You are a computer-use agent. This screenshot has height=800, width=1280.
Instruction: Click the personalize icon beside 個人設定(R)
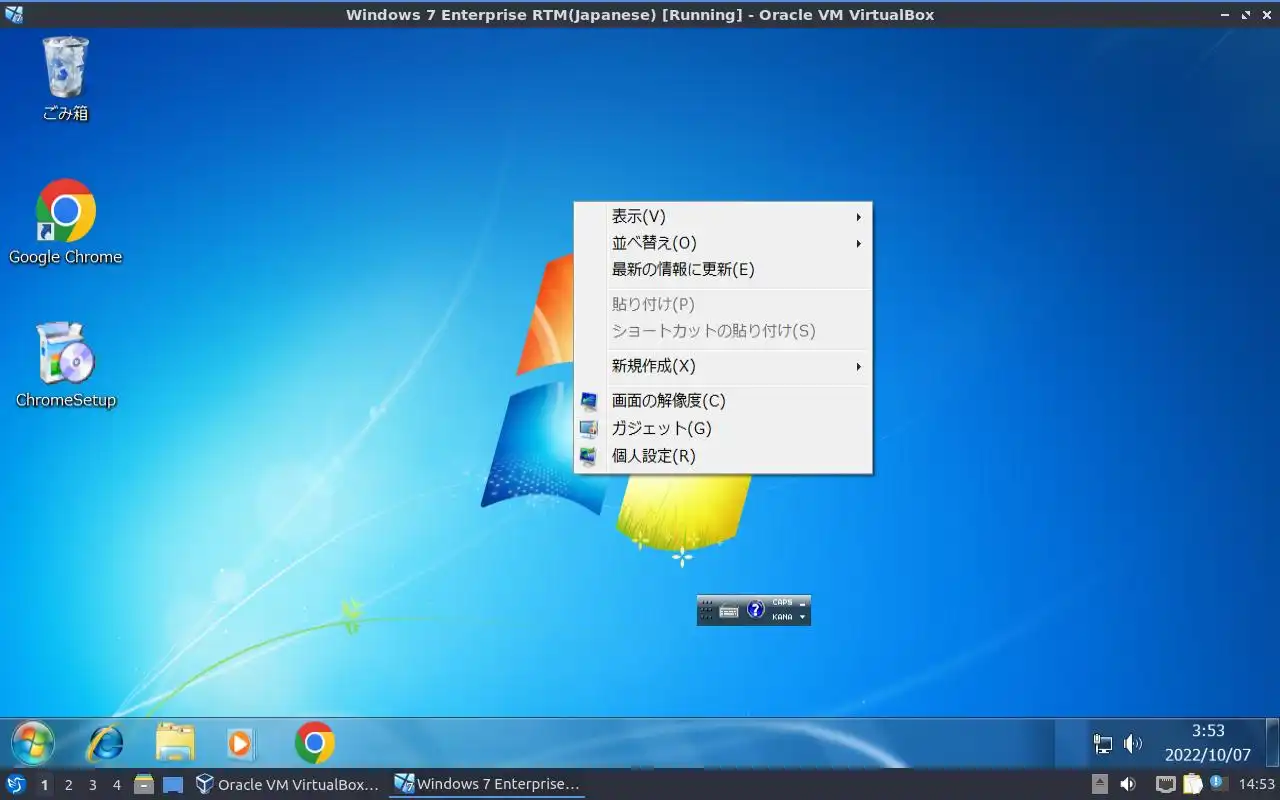click(x=589, y=456)
